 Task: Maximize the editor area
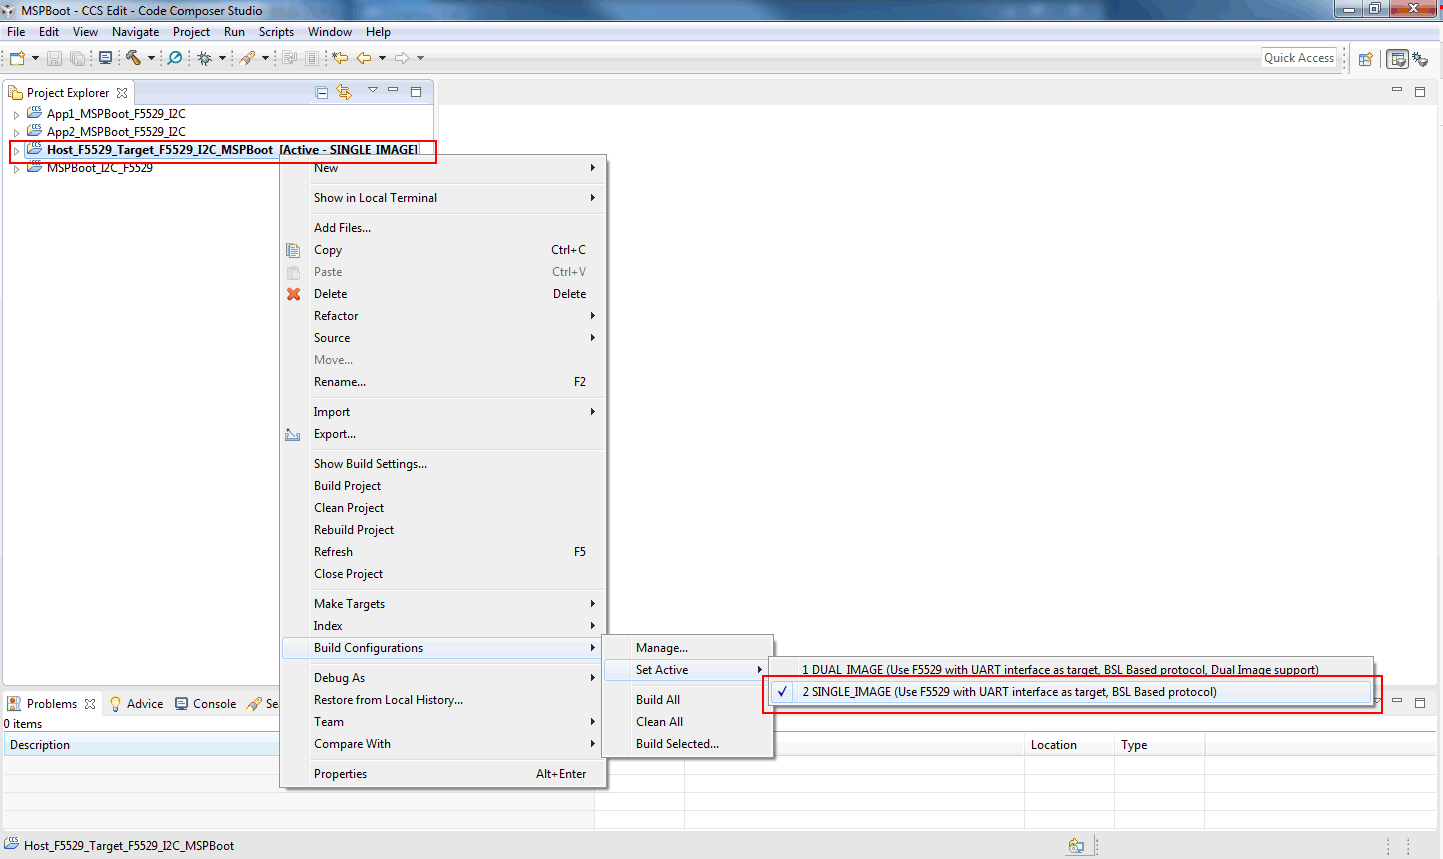(x=1420, y=91)
